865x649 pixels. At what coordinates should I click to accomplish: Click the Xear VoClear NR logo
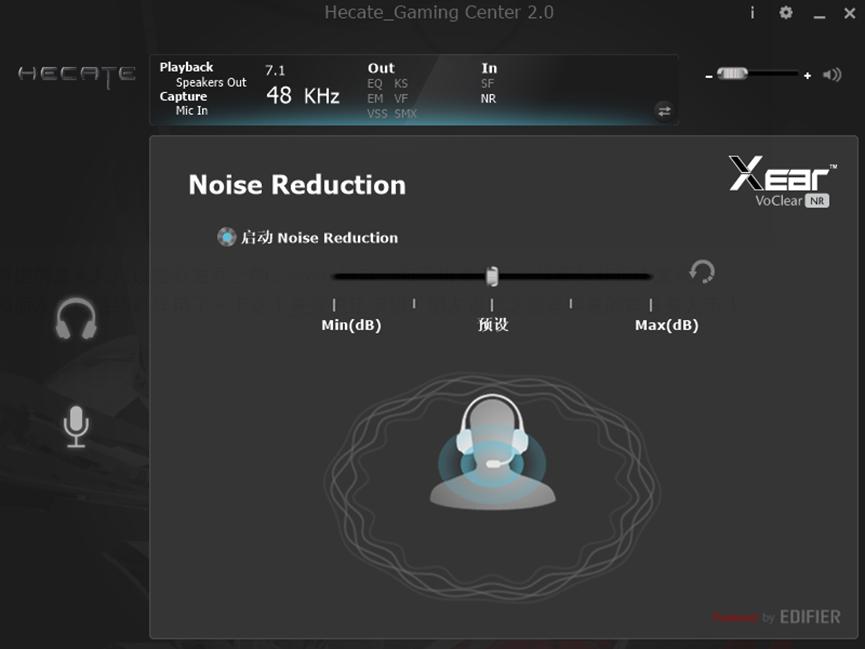click(x=782, y=182)
